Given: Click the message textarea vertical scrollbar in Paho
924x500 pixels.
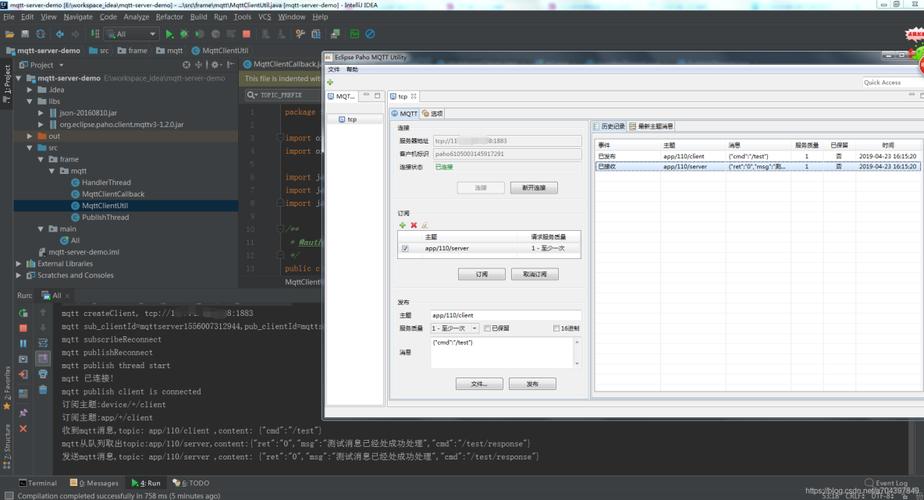Looking at the screenshot, I should (x=577, y=353).
